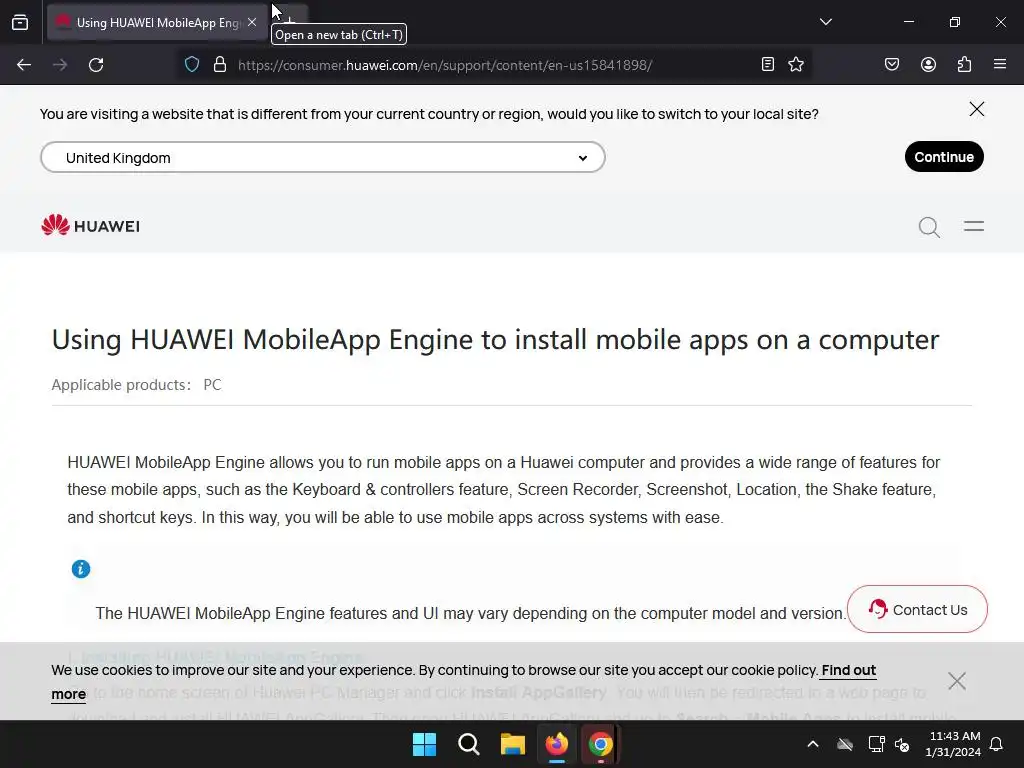This screenshot has width=1024, height=768.
Task: Open the Huawei site search
Action: (x=929, y=227)
